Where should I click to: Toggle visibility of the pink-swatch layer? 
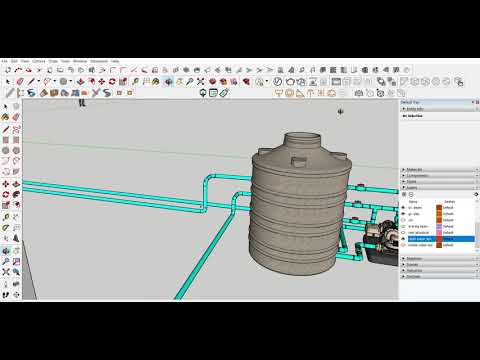pyautogui.click(x=403, y=233)
